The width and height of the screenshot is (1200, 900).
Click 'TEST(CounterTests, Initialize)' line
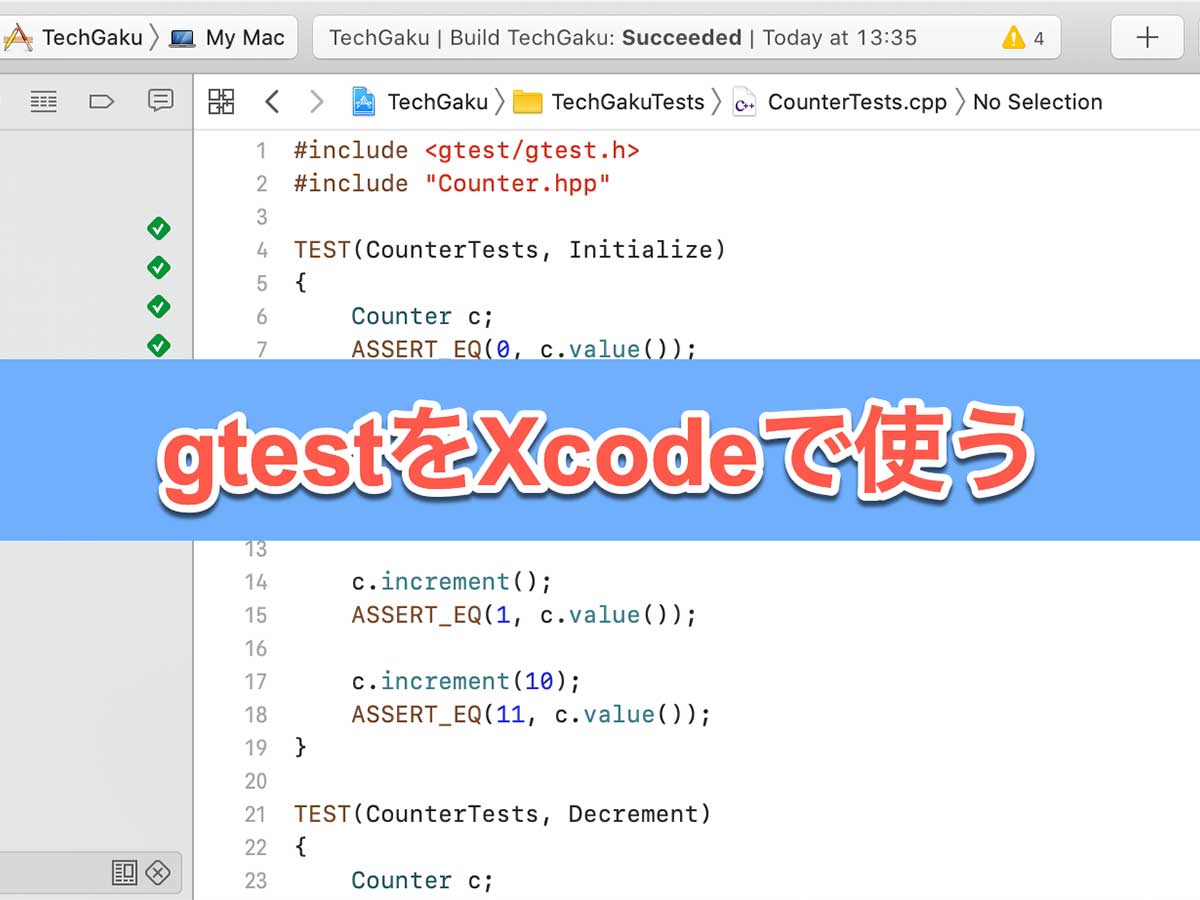coord(510,250)
